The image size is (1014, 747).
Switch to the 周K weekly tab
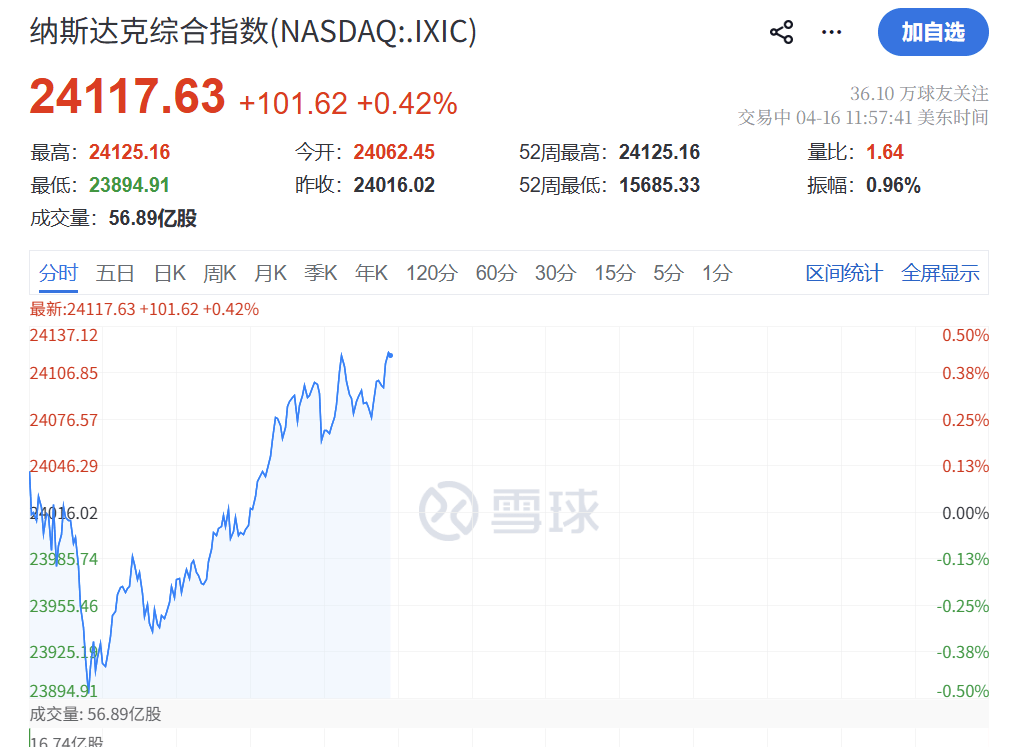pyautogui.click(x=219, y=272)
